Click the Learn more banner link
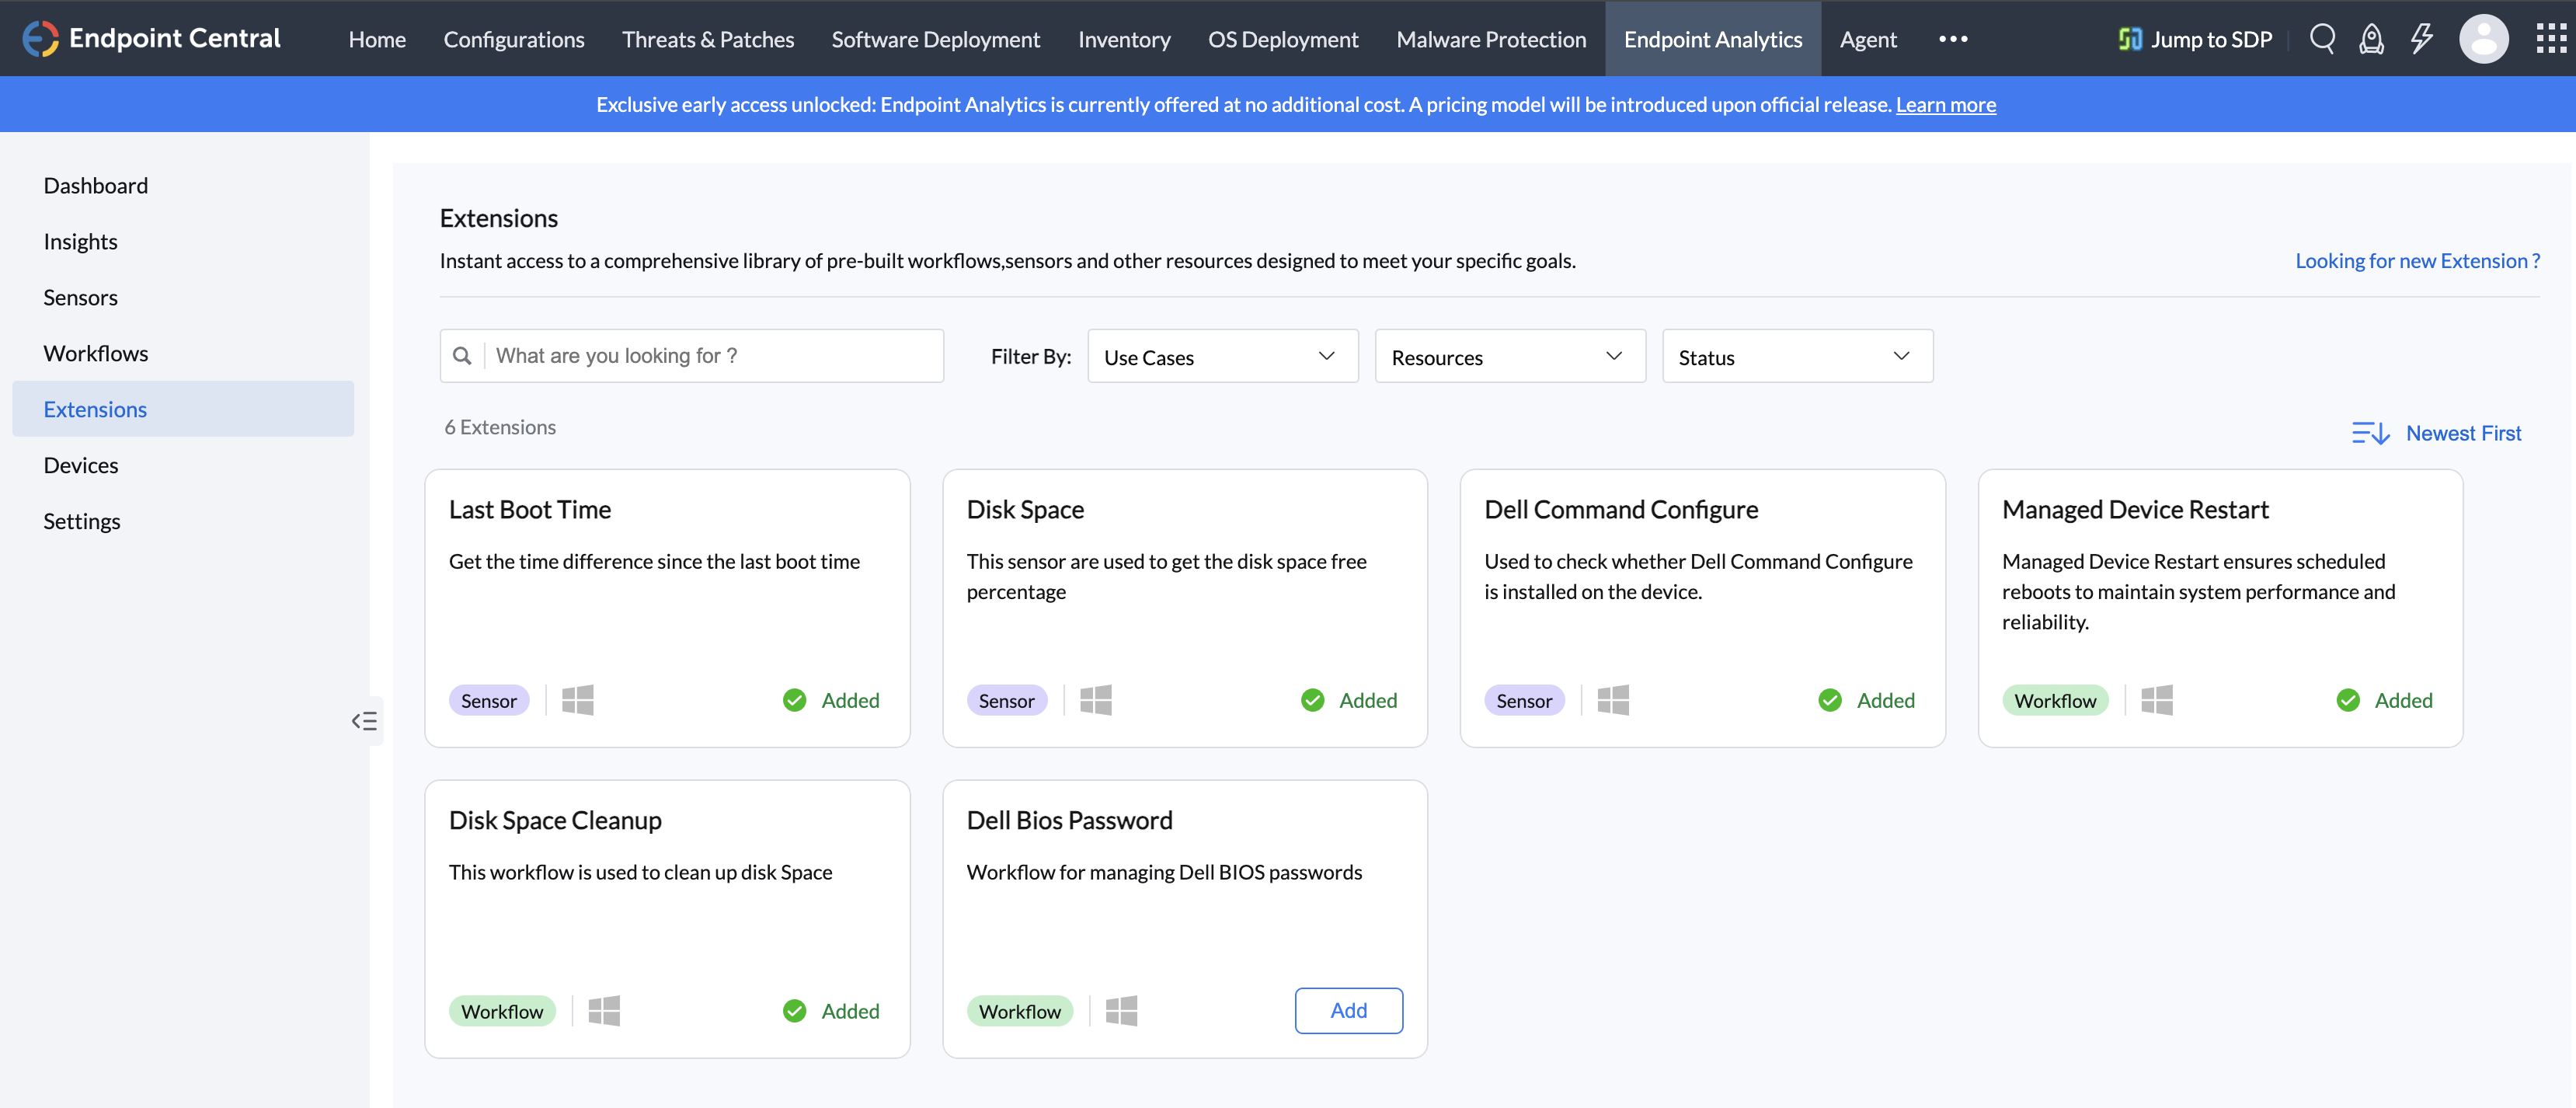 click(1945, 104)
